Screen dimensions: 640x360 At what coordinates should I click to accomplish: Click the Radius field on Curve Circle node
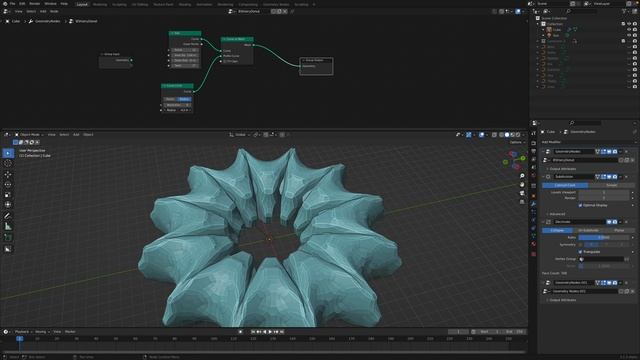(x=177, y=110)
